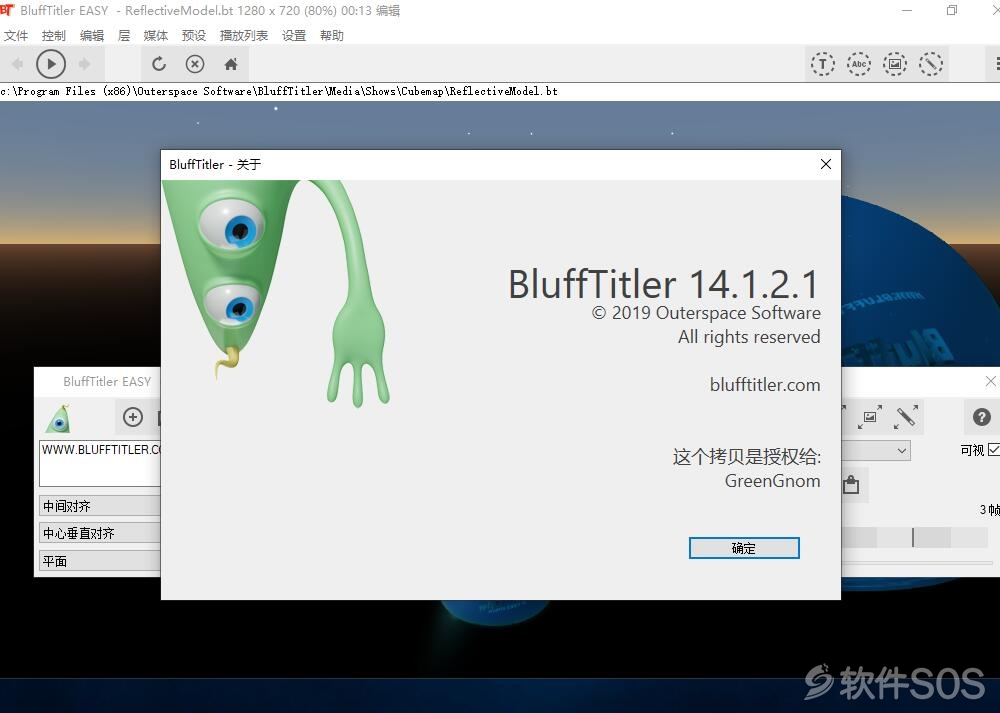Open the 层 menu
This screenshot has width=1000, height=713.
coord(124,36)
